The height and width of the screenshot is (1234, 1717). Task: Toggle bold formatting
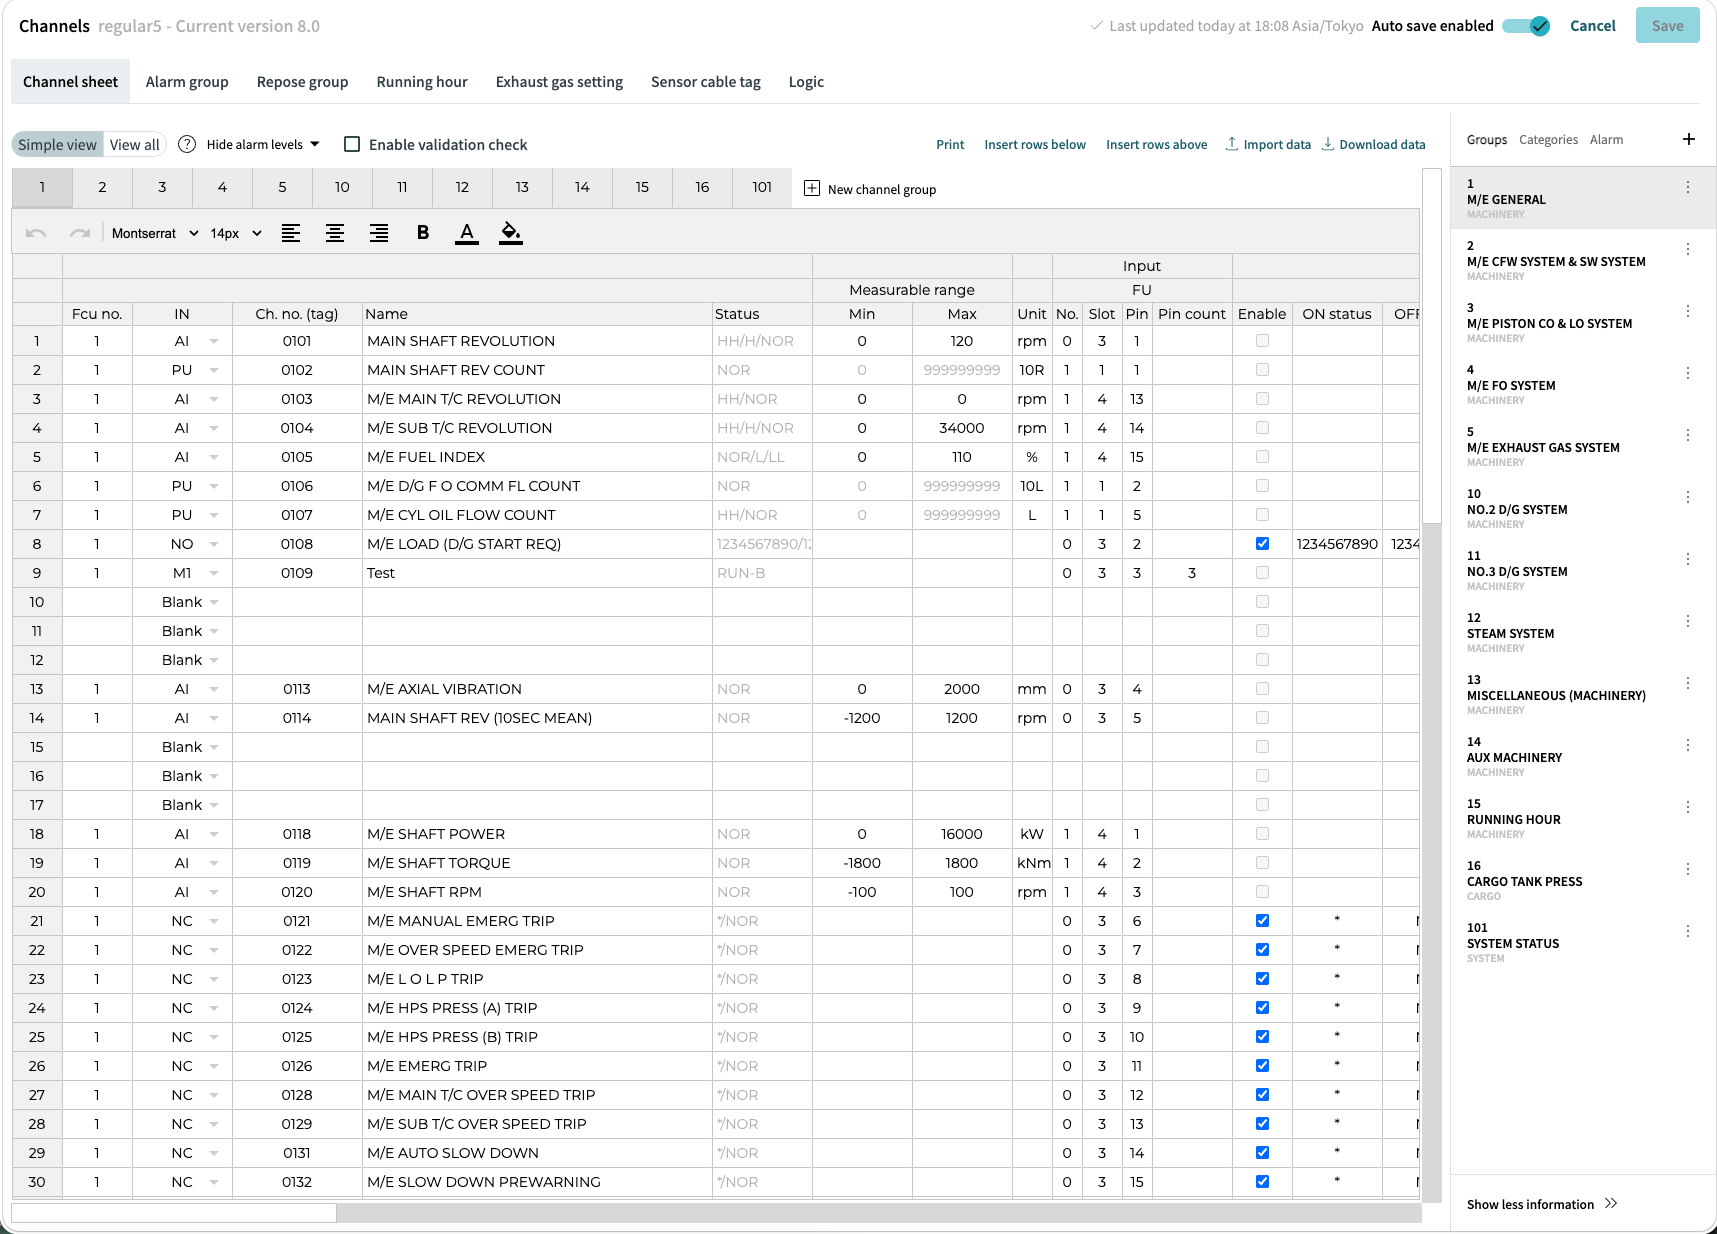click(423, 233)
